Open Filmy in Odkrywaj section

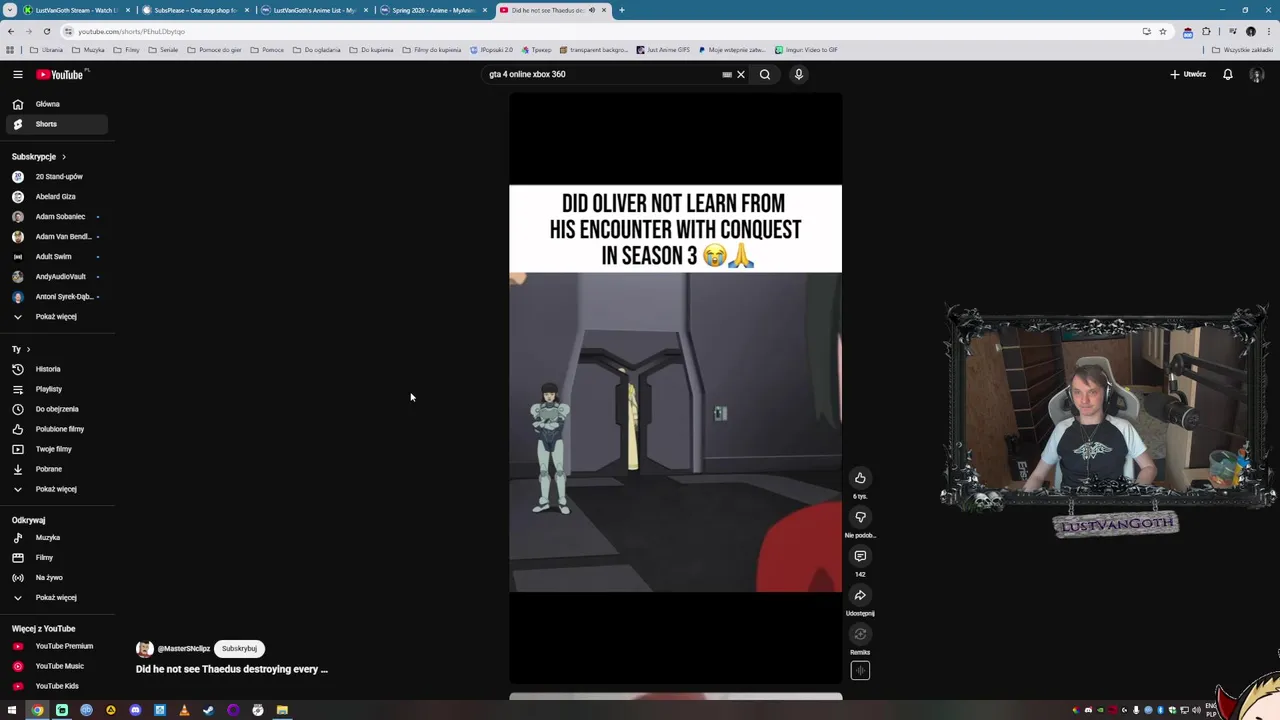coord(56,558)
